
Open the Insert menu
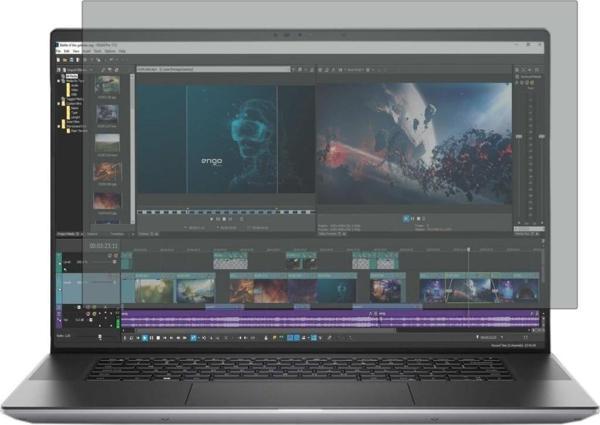click(87, 51)
